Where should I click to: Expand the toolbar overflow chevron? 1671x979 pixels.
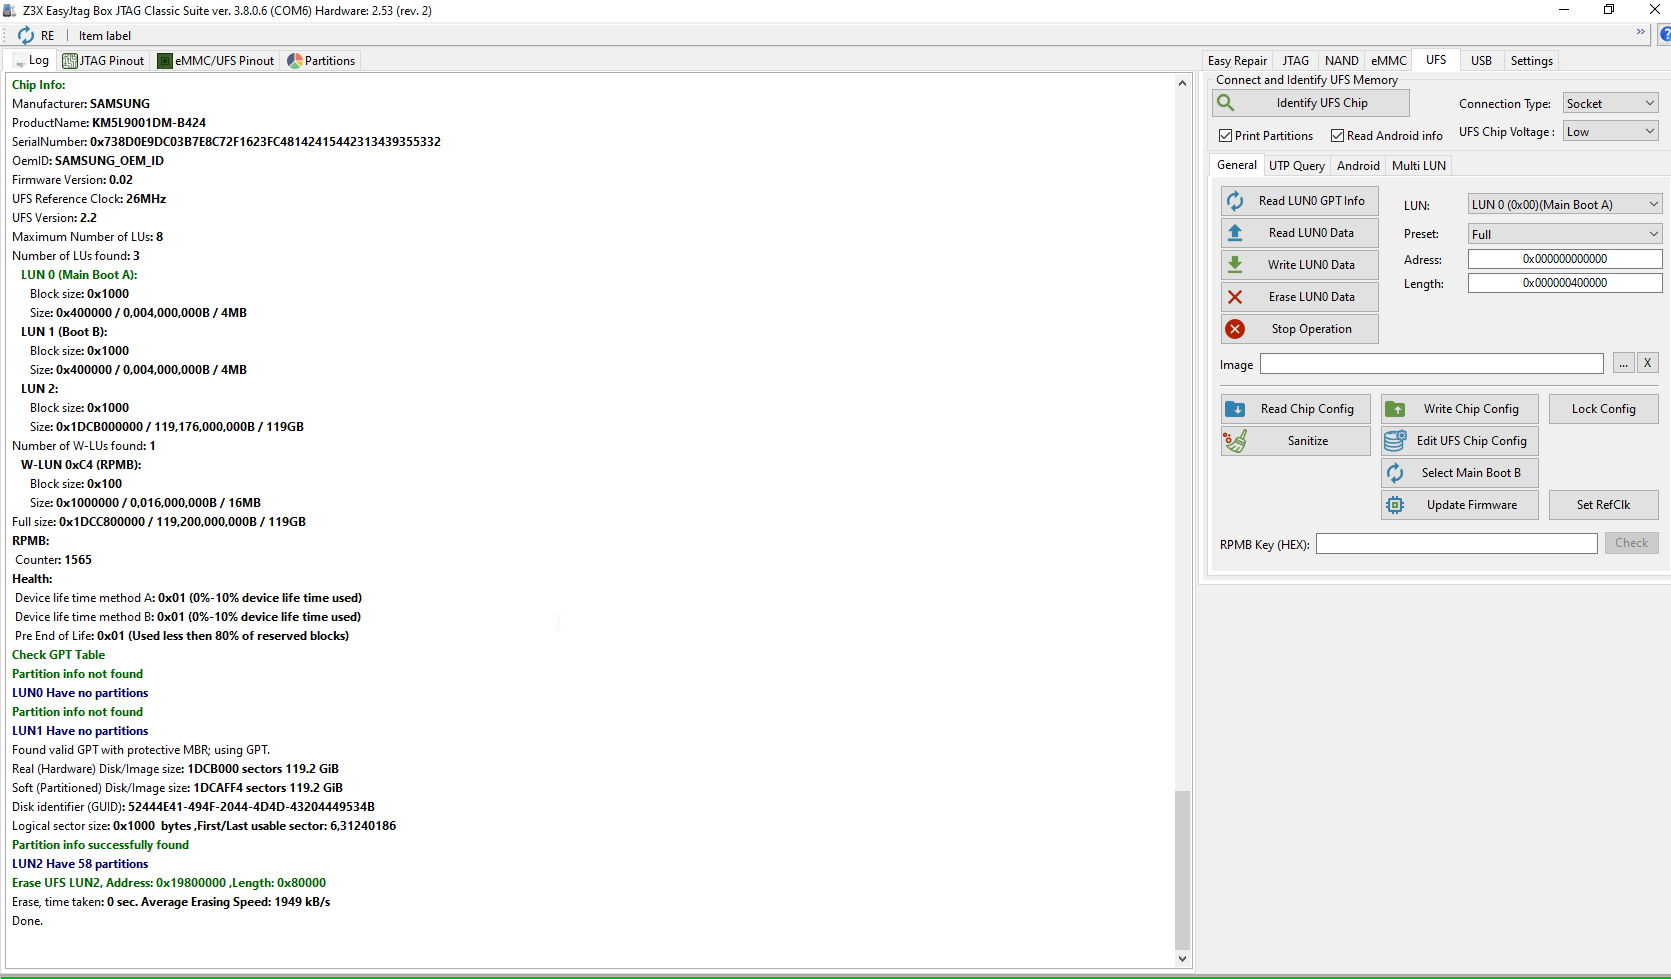(x=1641, y=32)
